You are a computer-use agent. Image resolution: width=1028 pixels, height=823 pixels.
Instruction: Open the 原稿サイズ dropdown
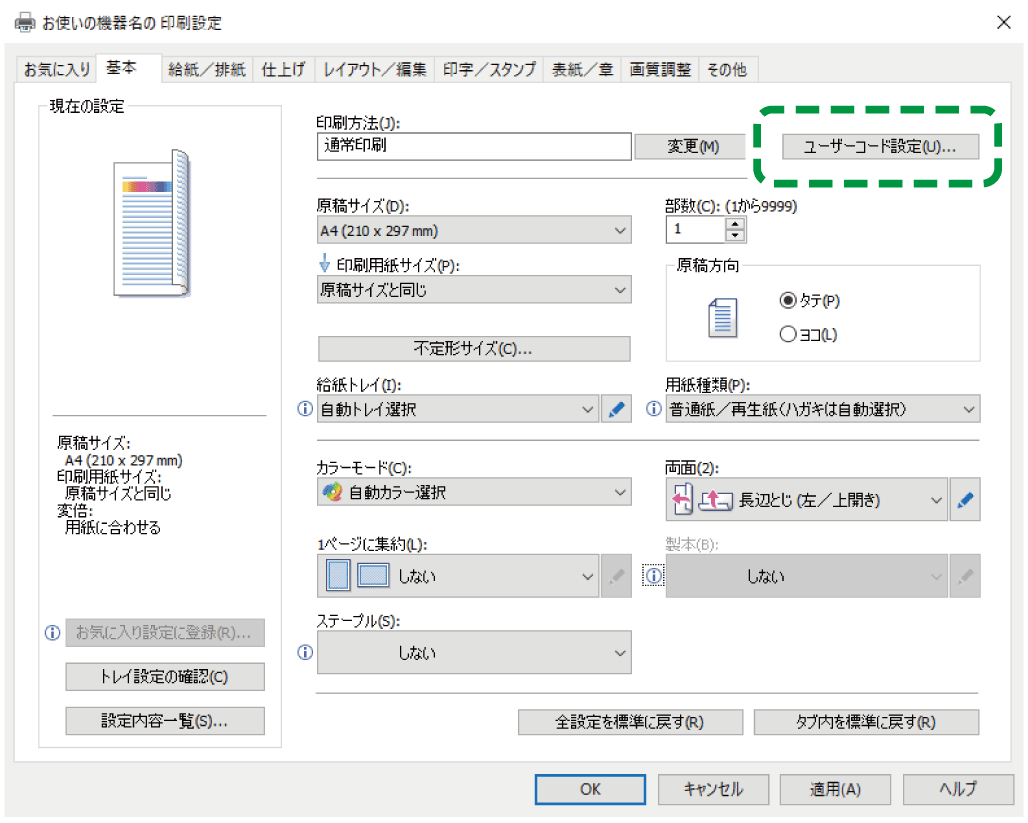(x=474, y=231)
